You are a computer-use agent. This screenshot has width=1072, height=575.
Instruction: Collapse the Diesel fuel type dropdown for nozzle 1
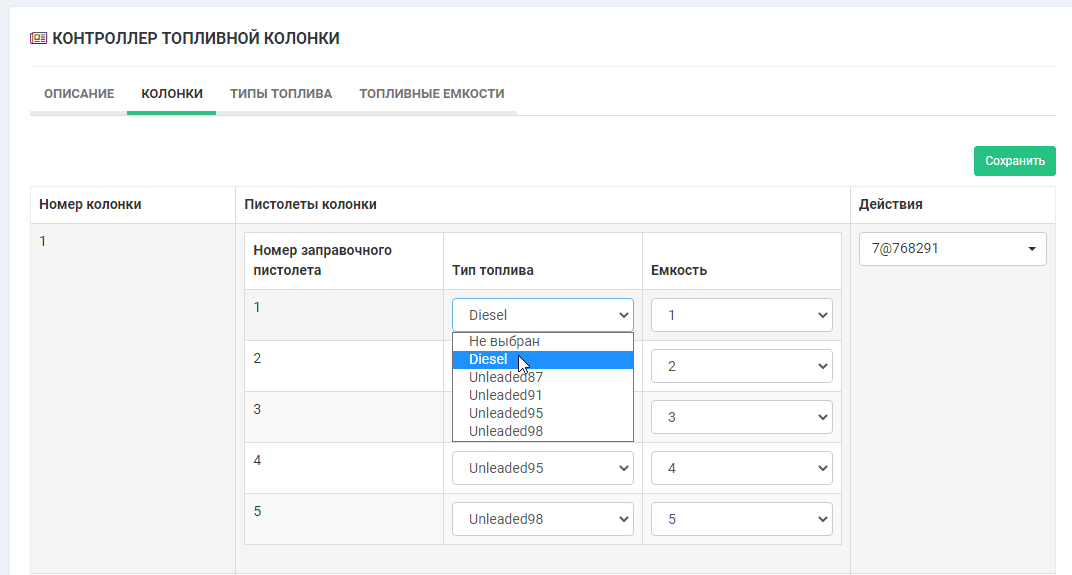coord(542,315)
